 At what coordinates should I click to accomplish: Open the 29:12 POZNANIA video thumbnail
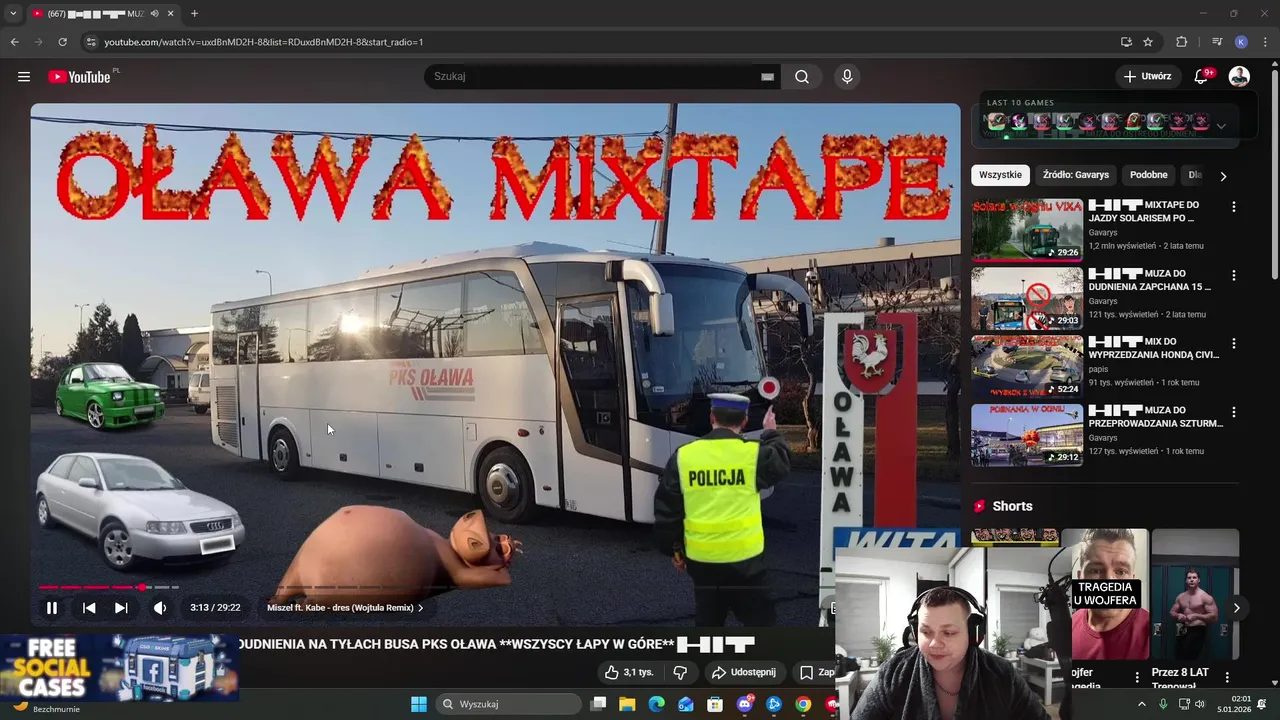(x=1027, y=434)
